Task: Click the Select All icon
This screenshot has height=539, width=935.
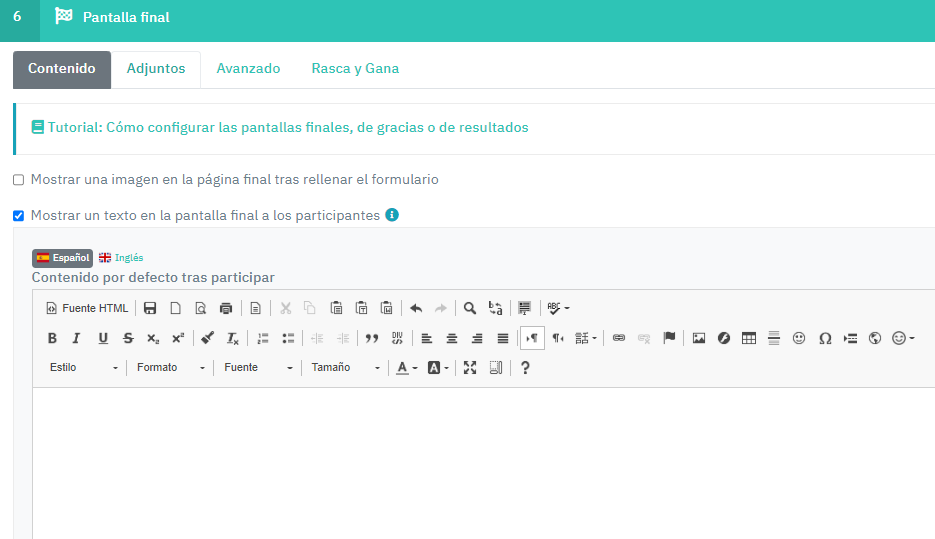Action: coord(524,308)
